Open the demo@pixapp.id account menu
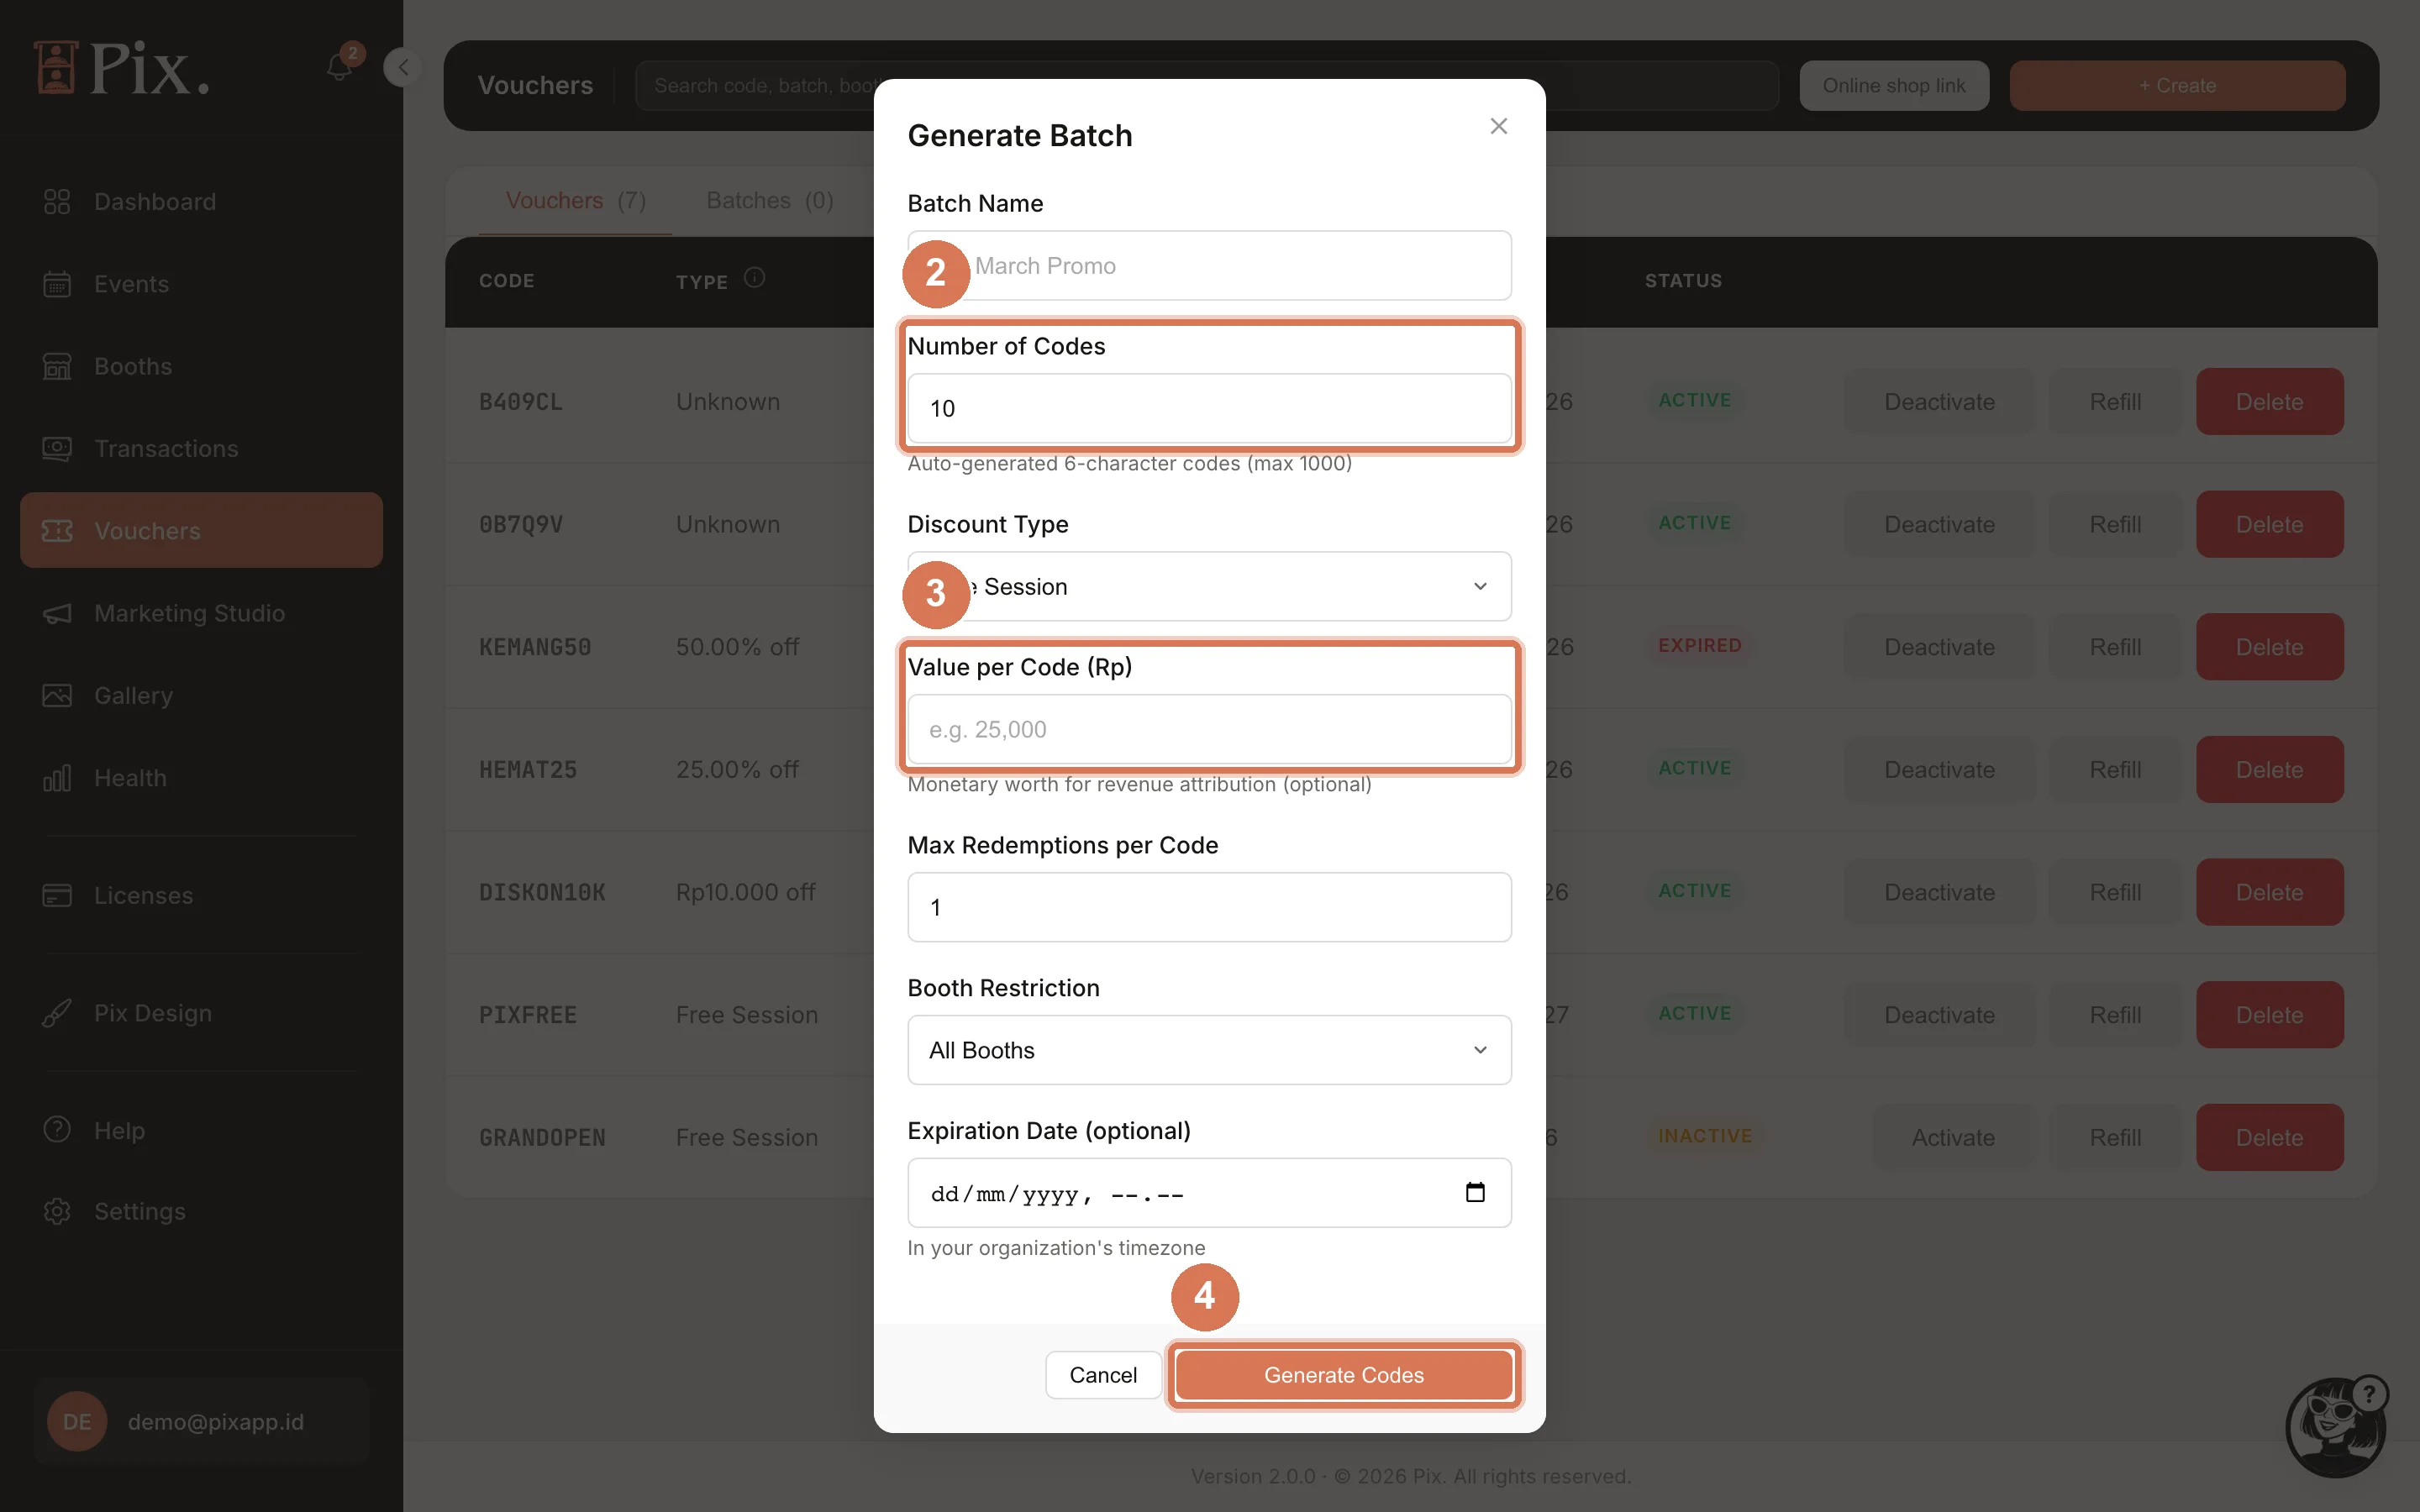This screenshot has width=2420, height=1512. 201,1422
